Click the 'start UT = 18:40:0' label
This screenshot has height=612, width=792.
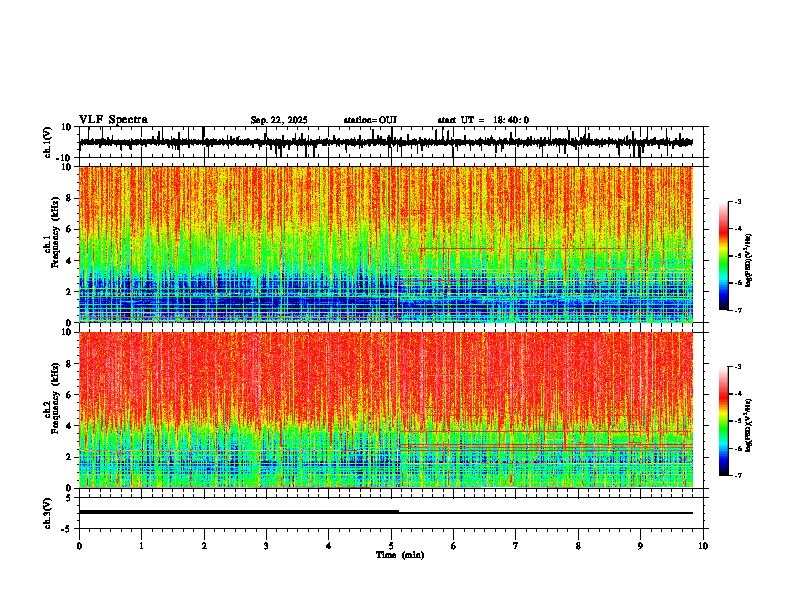click(x=483, y=120)
